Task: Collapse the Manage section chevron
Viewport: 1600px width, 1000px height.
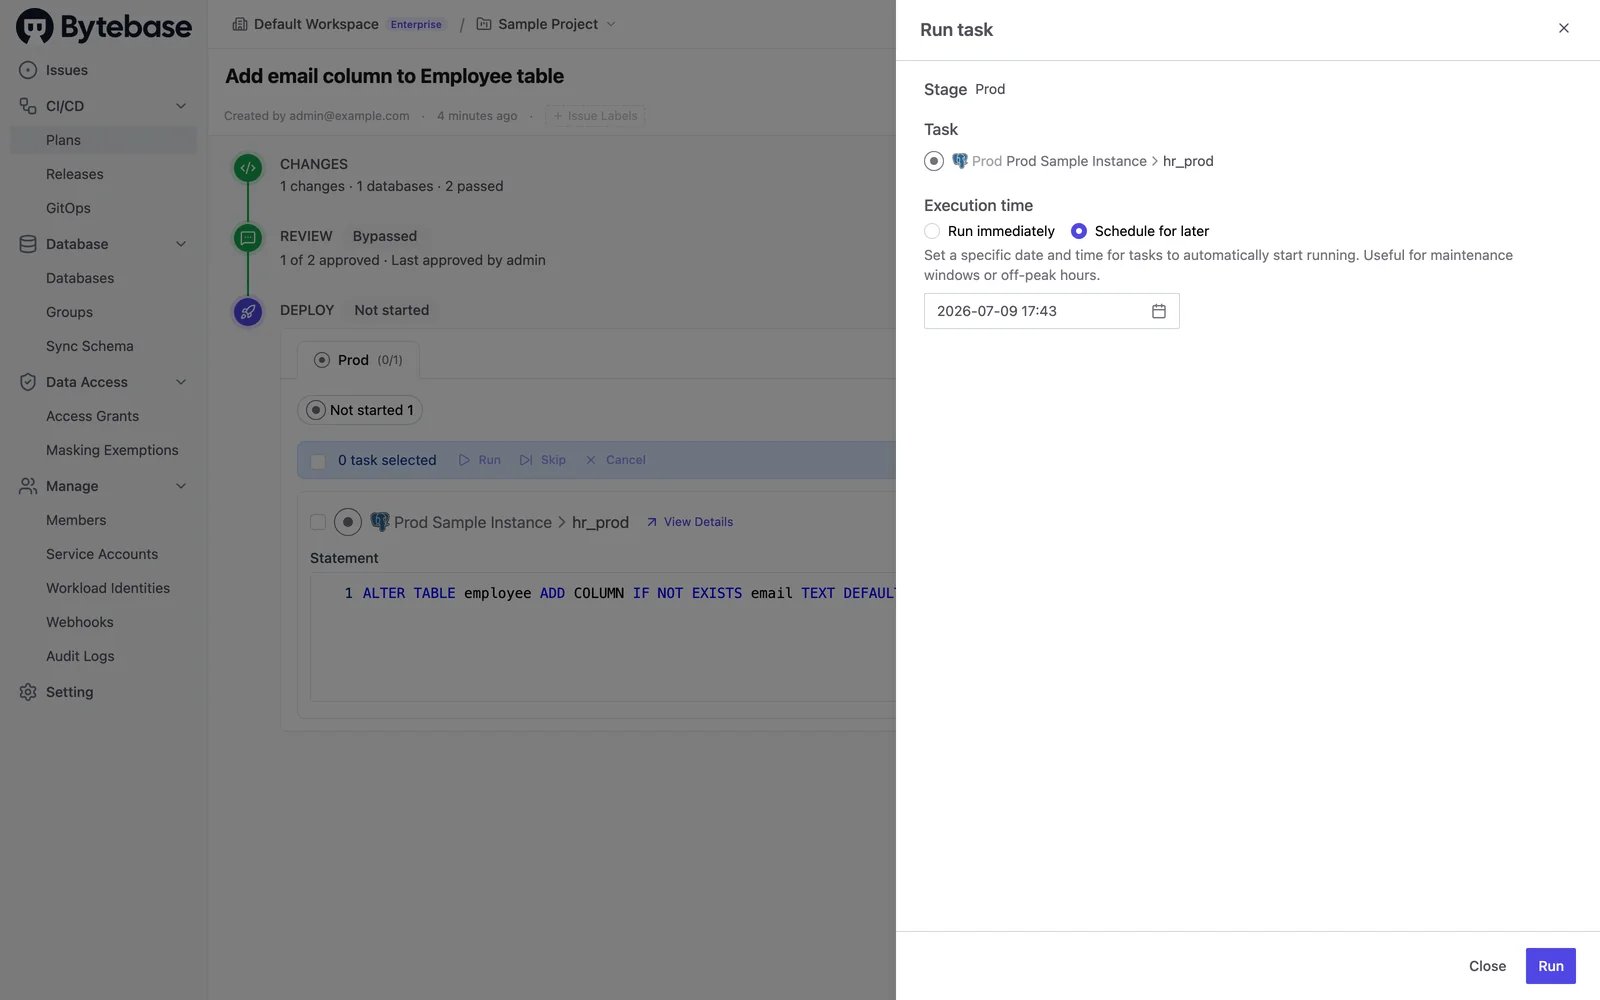Action: (x=181, y=486)
